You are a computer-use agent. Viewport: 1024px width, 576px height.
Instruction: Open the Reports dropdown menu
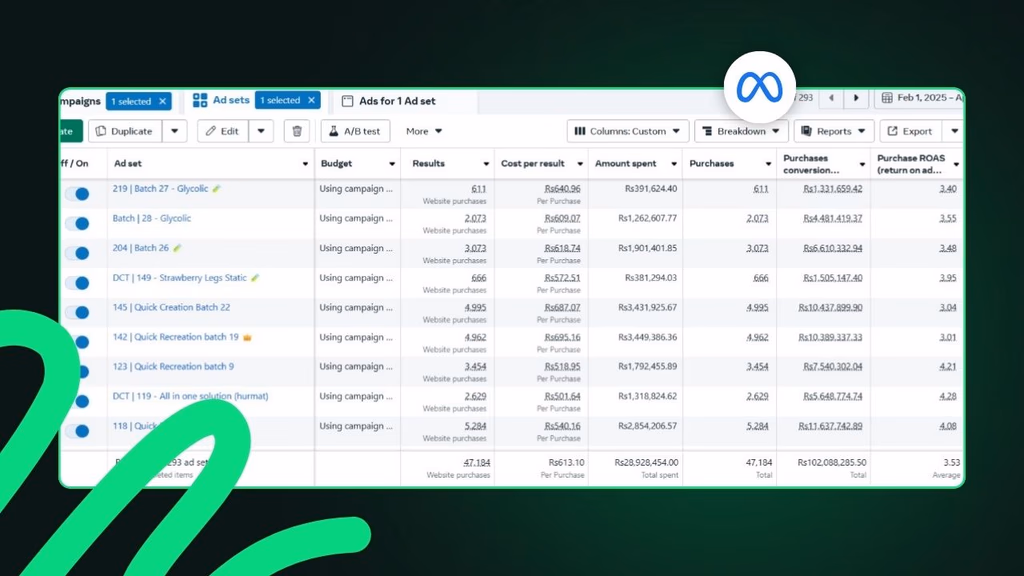click(x=834, y=131)
